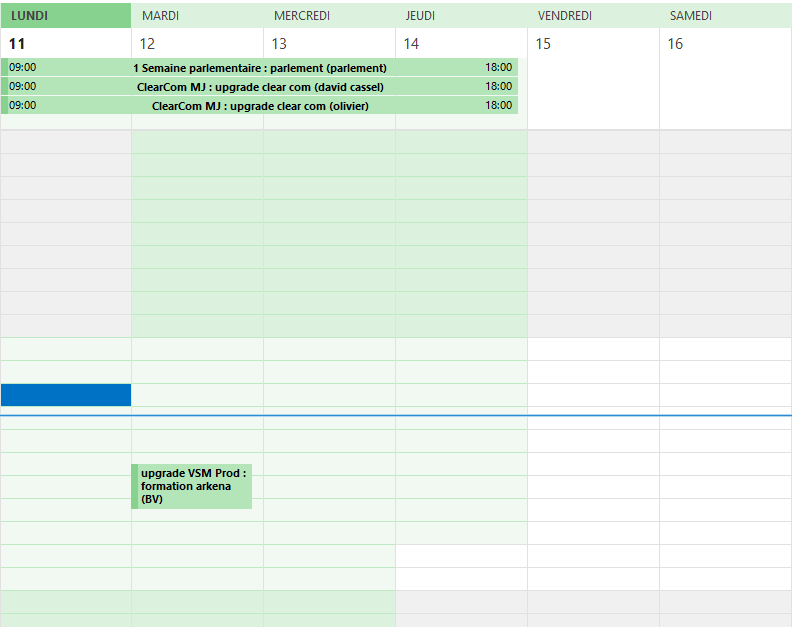Screen dimensions: 792x627
Task: Select the JEUDI column header
Action: pyautogui.click(x=420, y=16)
